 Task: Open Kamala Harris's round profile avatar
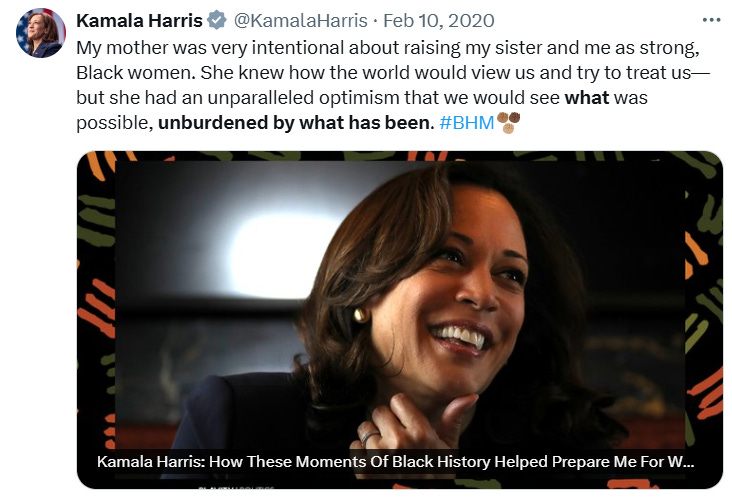[41, 33]
